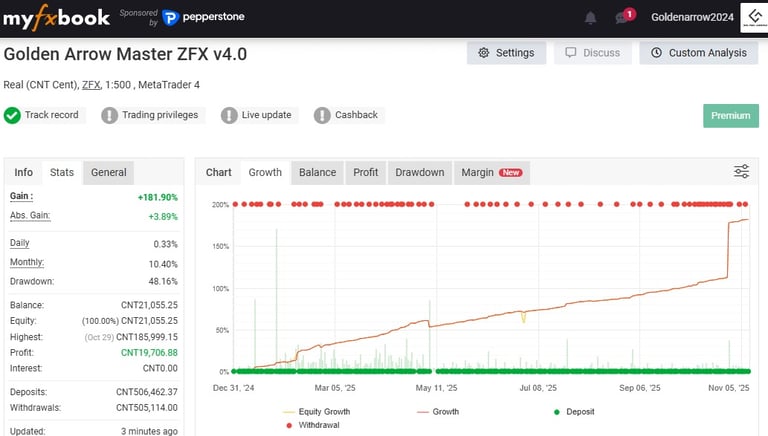768x436 pixels.
Task: Open the Pepperstone sponsor logo
Action: (203, 18)
